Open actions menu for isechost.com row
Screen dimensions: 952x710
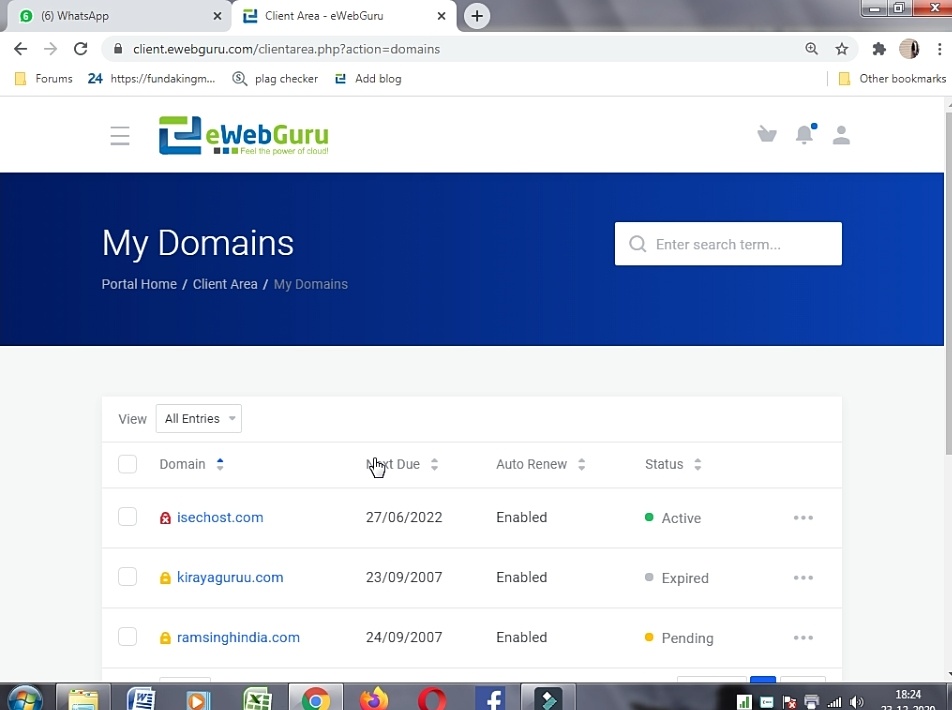pyautogui.click(x=803, y=517)
